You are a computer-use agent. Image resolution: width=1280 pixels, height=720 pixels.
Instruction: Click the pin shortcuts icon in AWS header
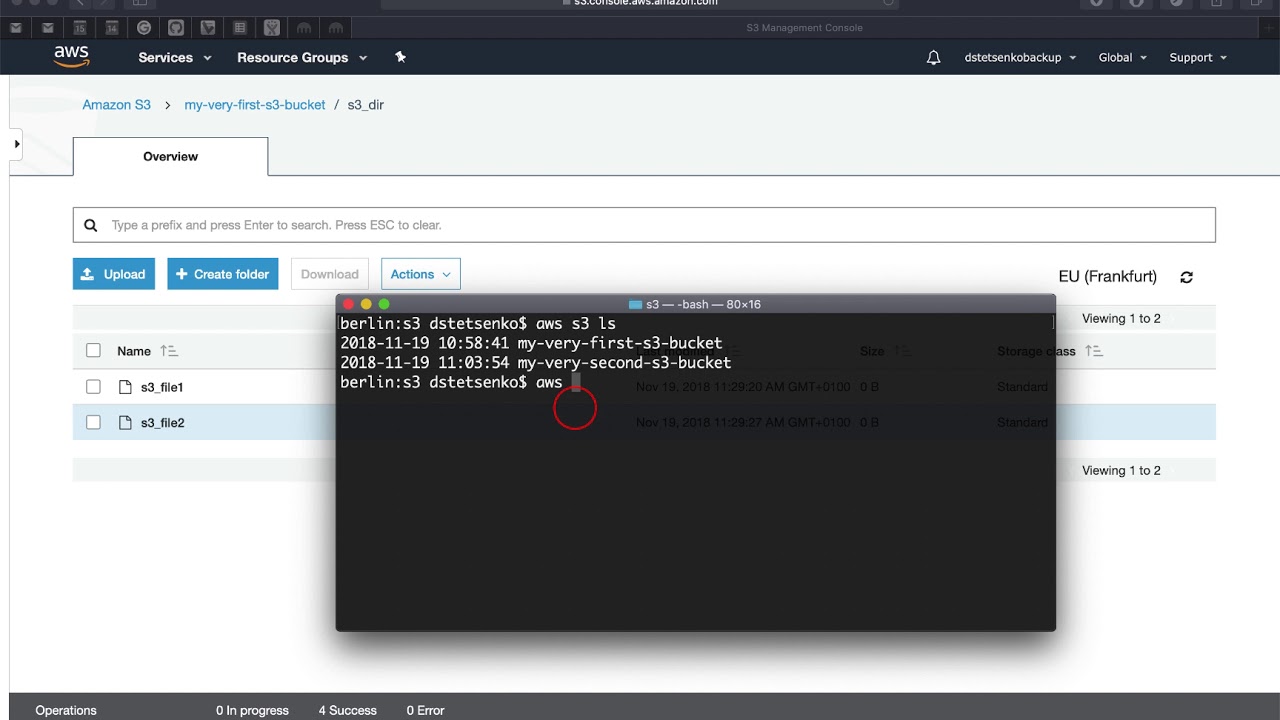(400, 57)
